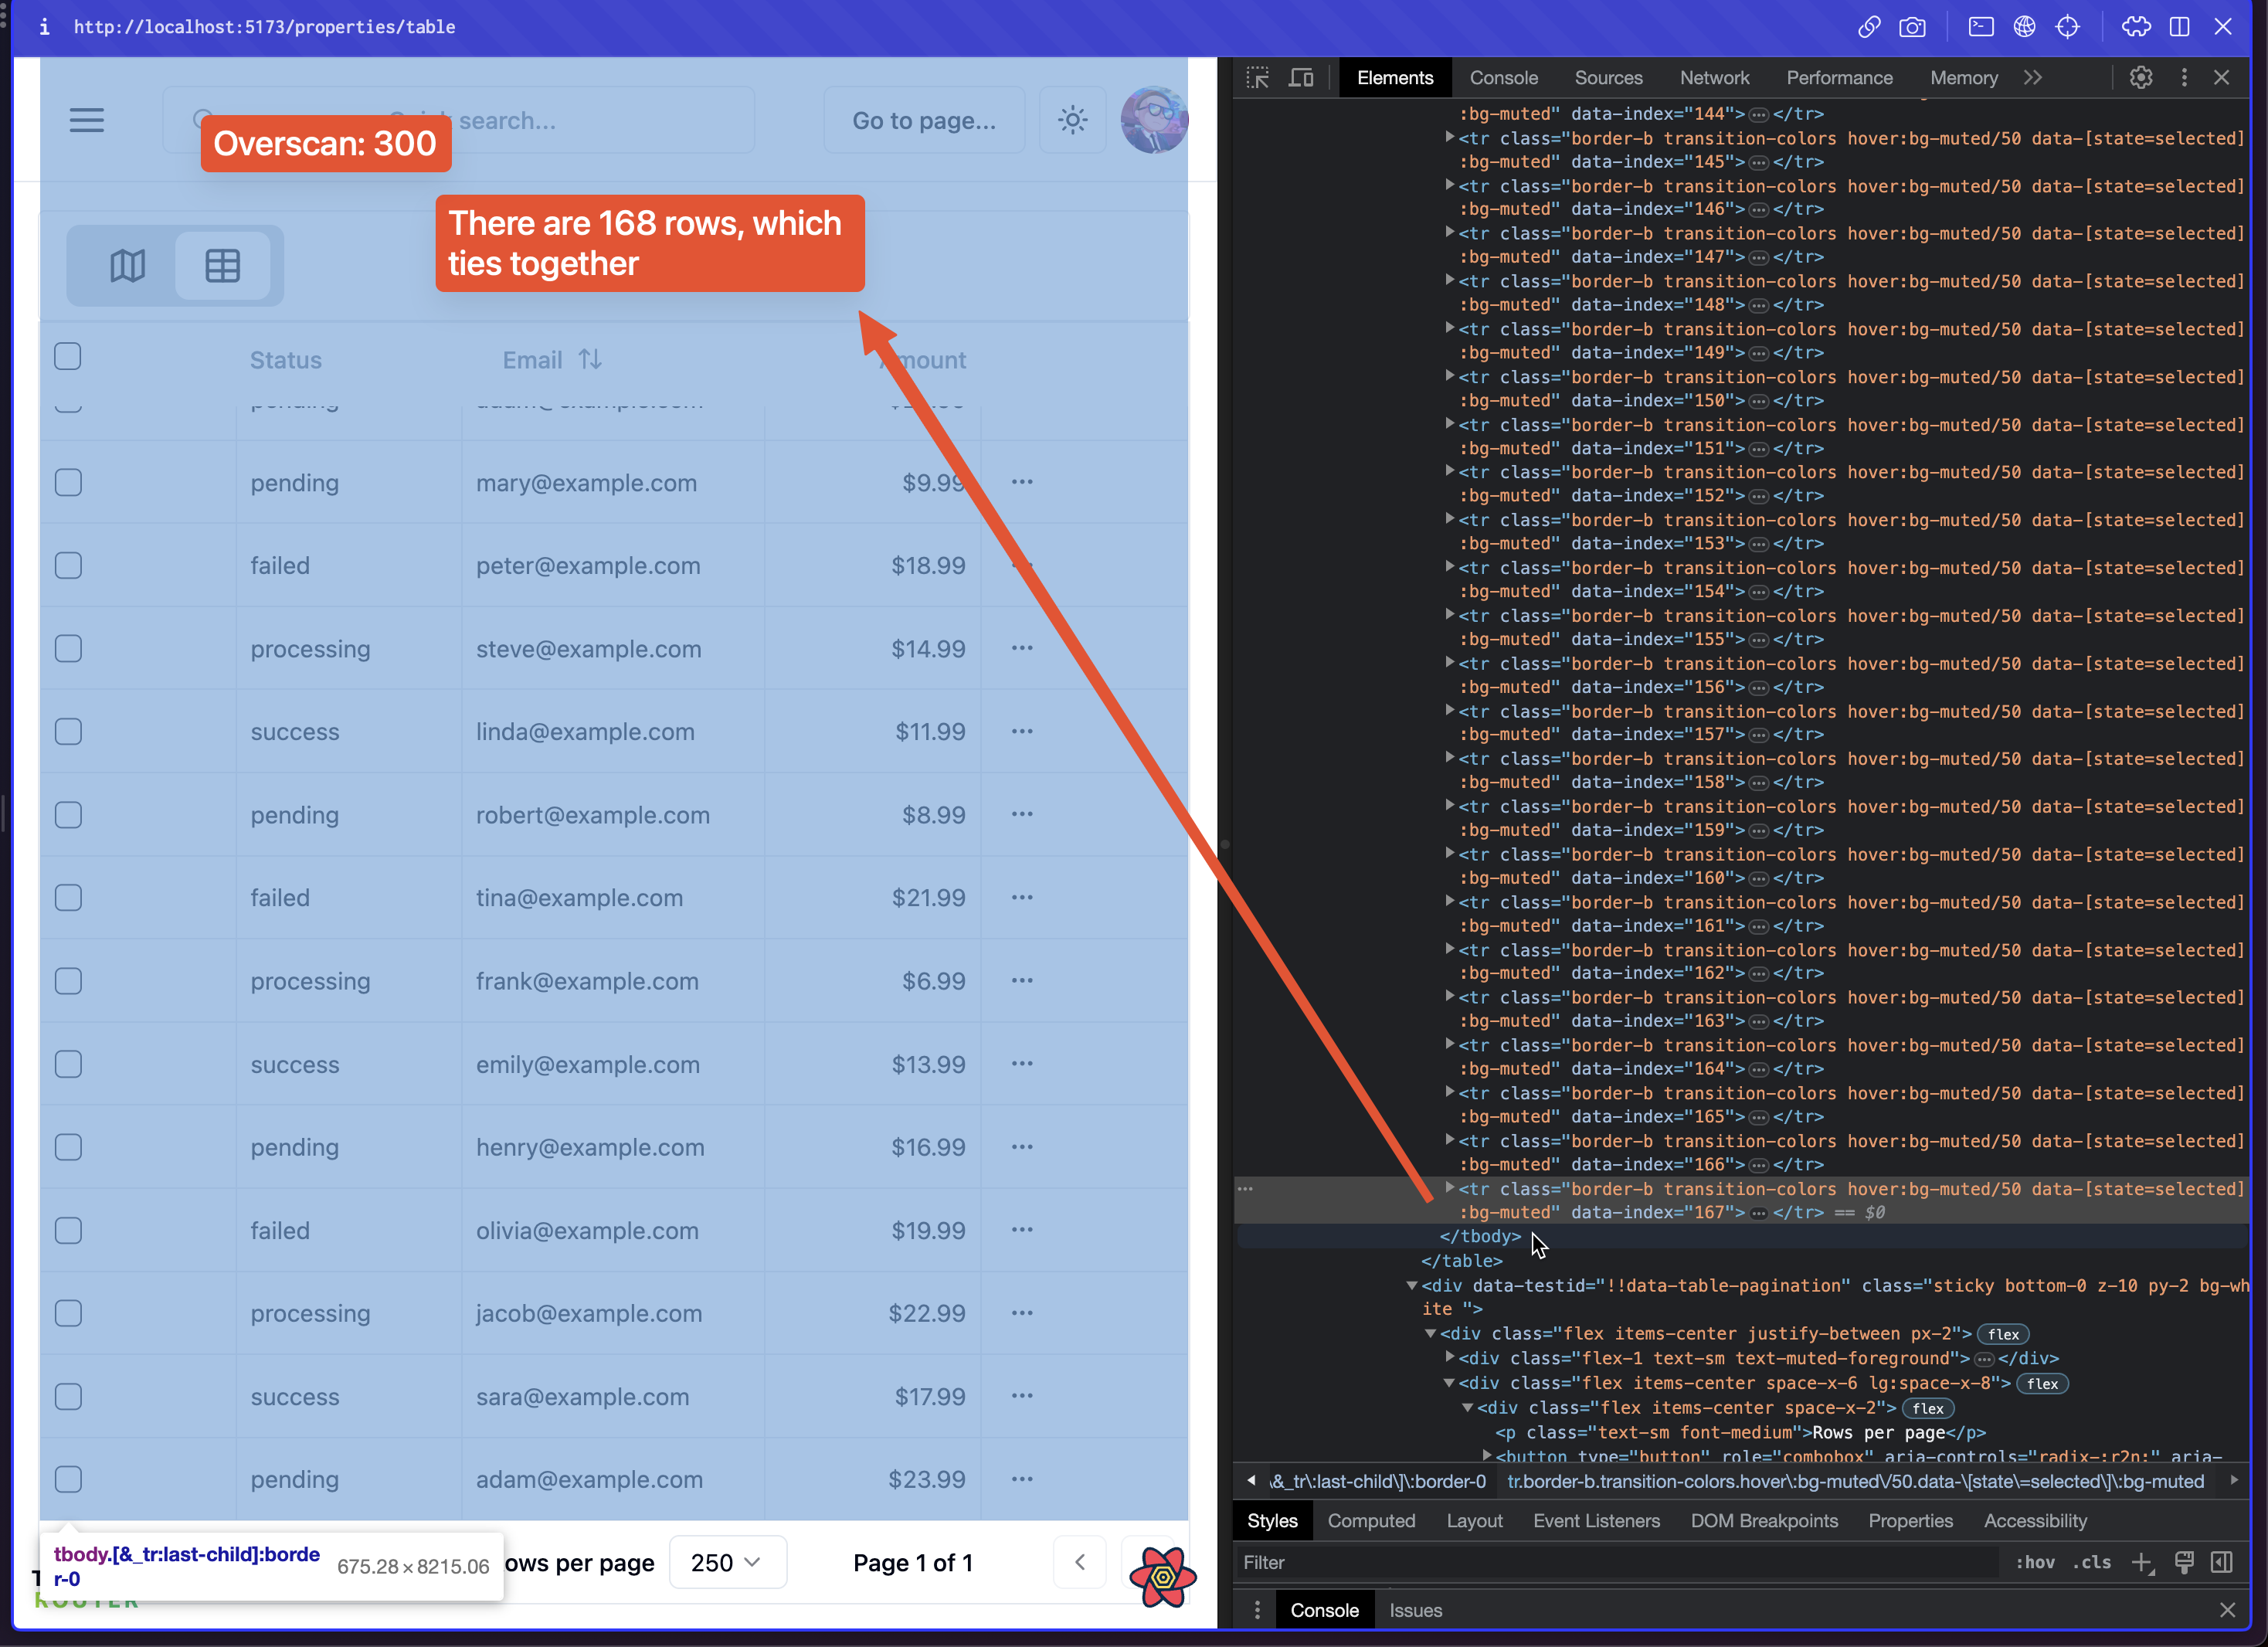This screenshot has width=2268, height=1647.
Task: Switch to the Sources tab
Action: pyautogui.click(x=1608, y=78)
